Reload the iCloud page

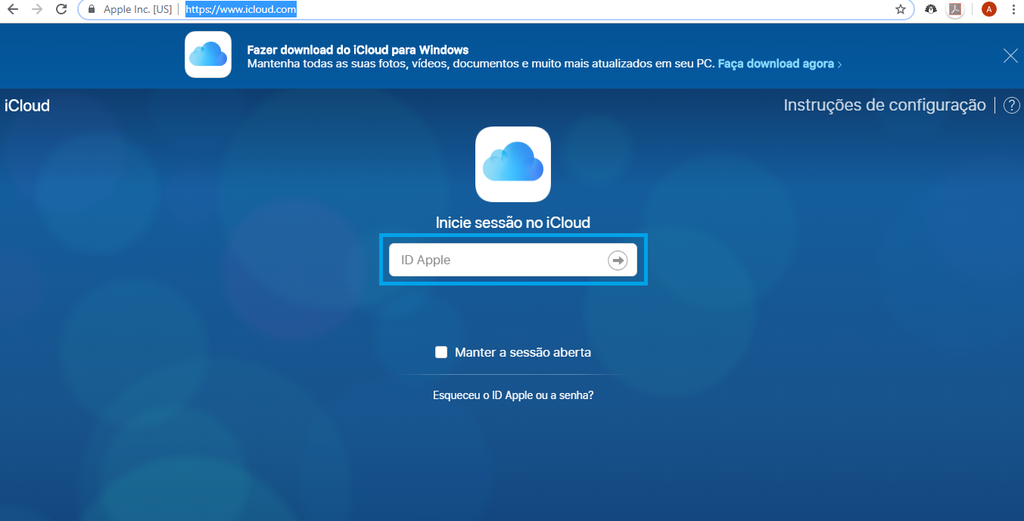61,9
